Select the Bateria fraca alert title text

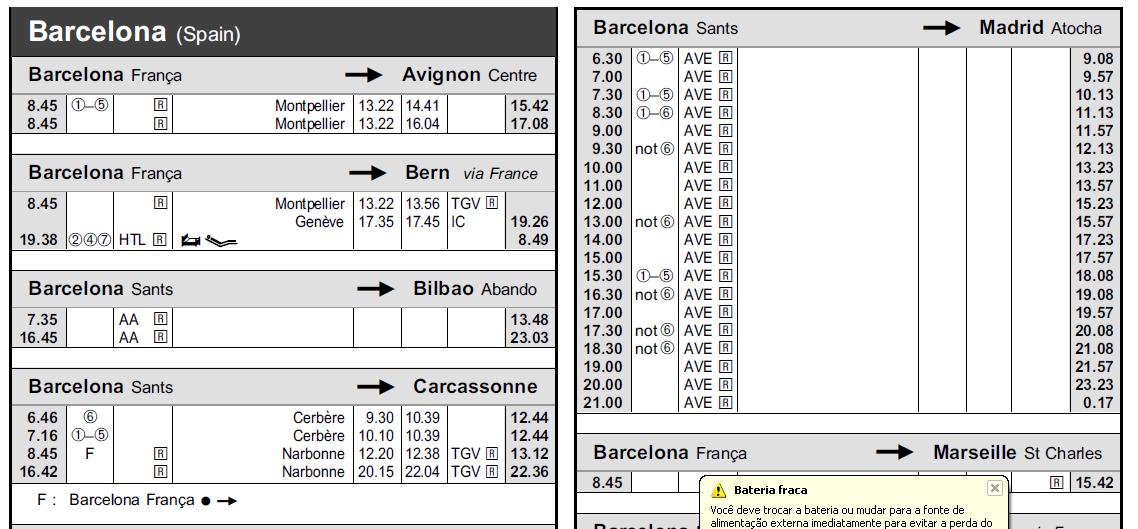(770, 491)
